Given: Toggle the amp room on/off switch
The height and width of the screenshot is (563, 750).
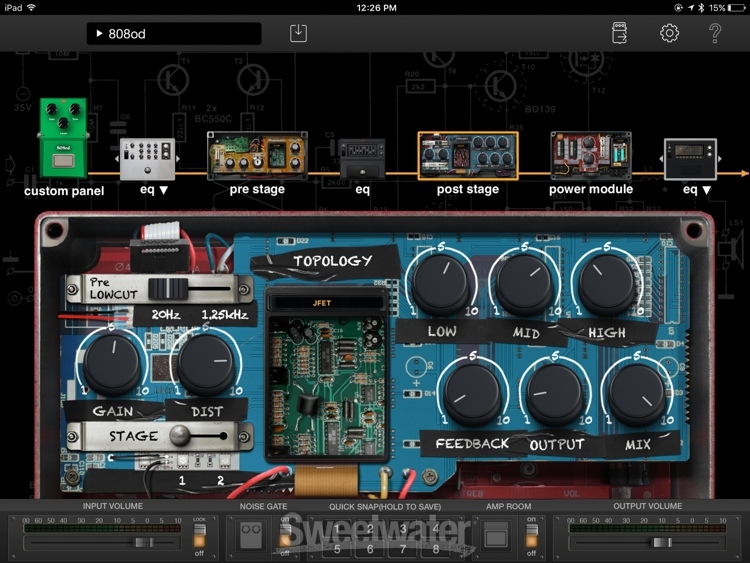Looking at the screenshot, I should click(531, 536).
